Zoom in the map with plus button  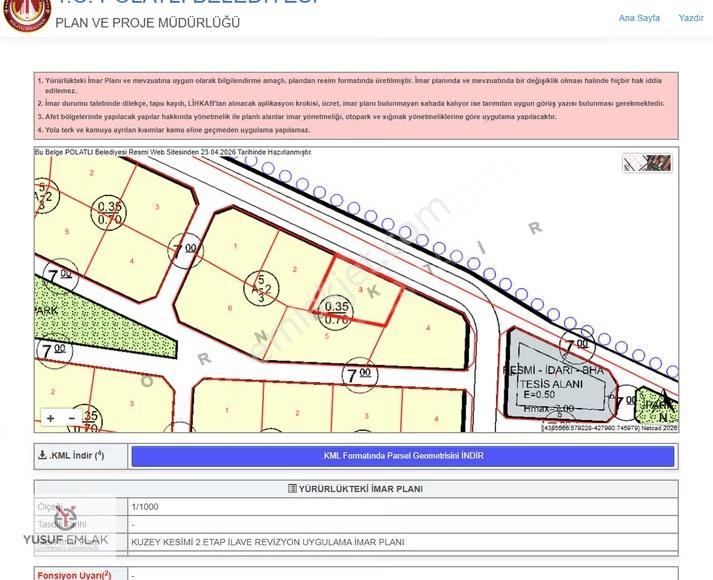(x=50, y=418)
